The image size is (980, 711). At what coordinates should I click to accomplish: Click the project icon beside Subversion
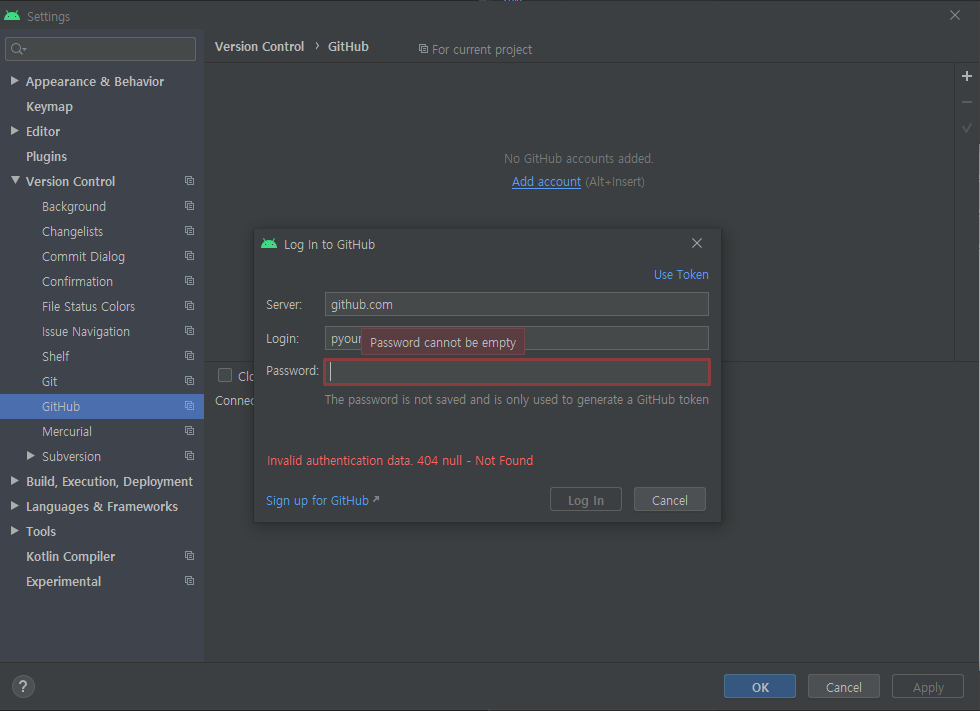189,456
